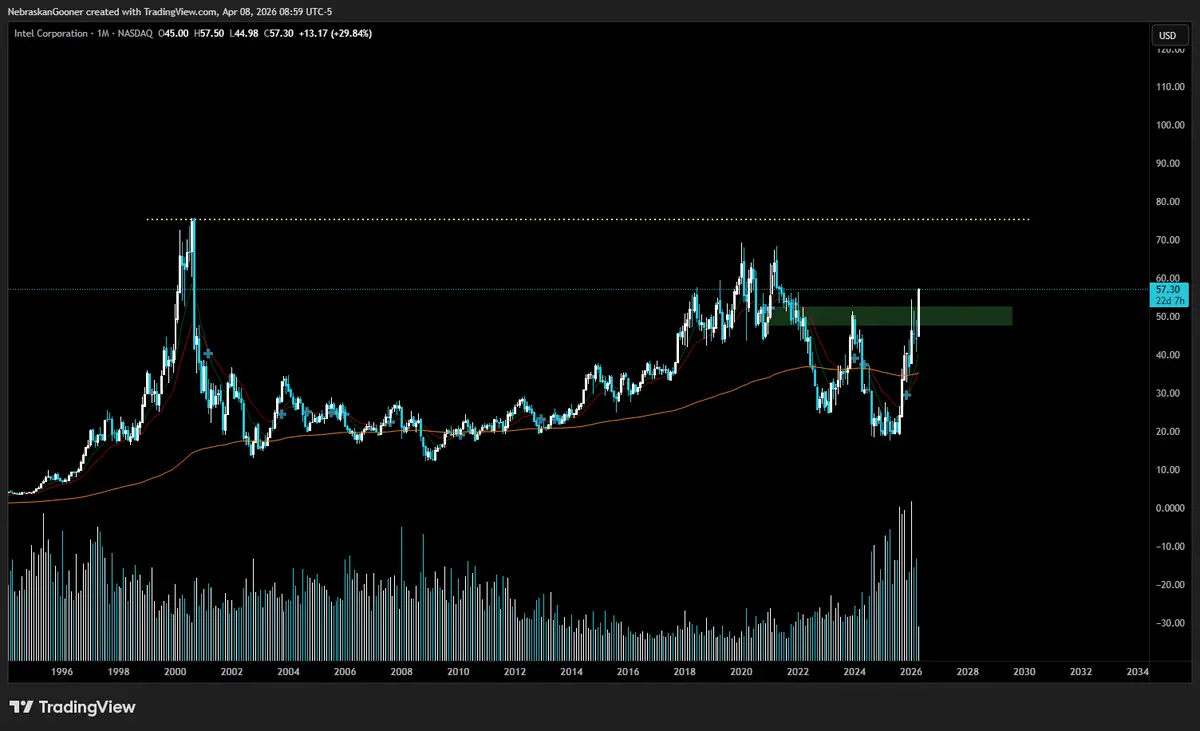Click the 2012 year label on time axis
This screenshot has width=1200, height=731.
pos(514,673)
